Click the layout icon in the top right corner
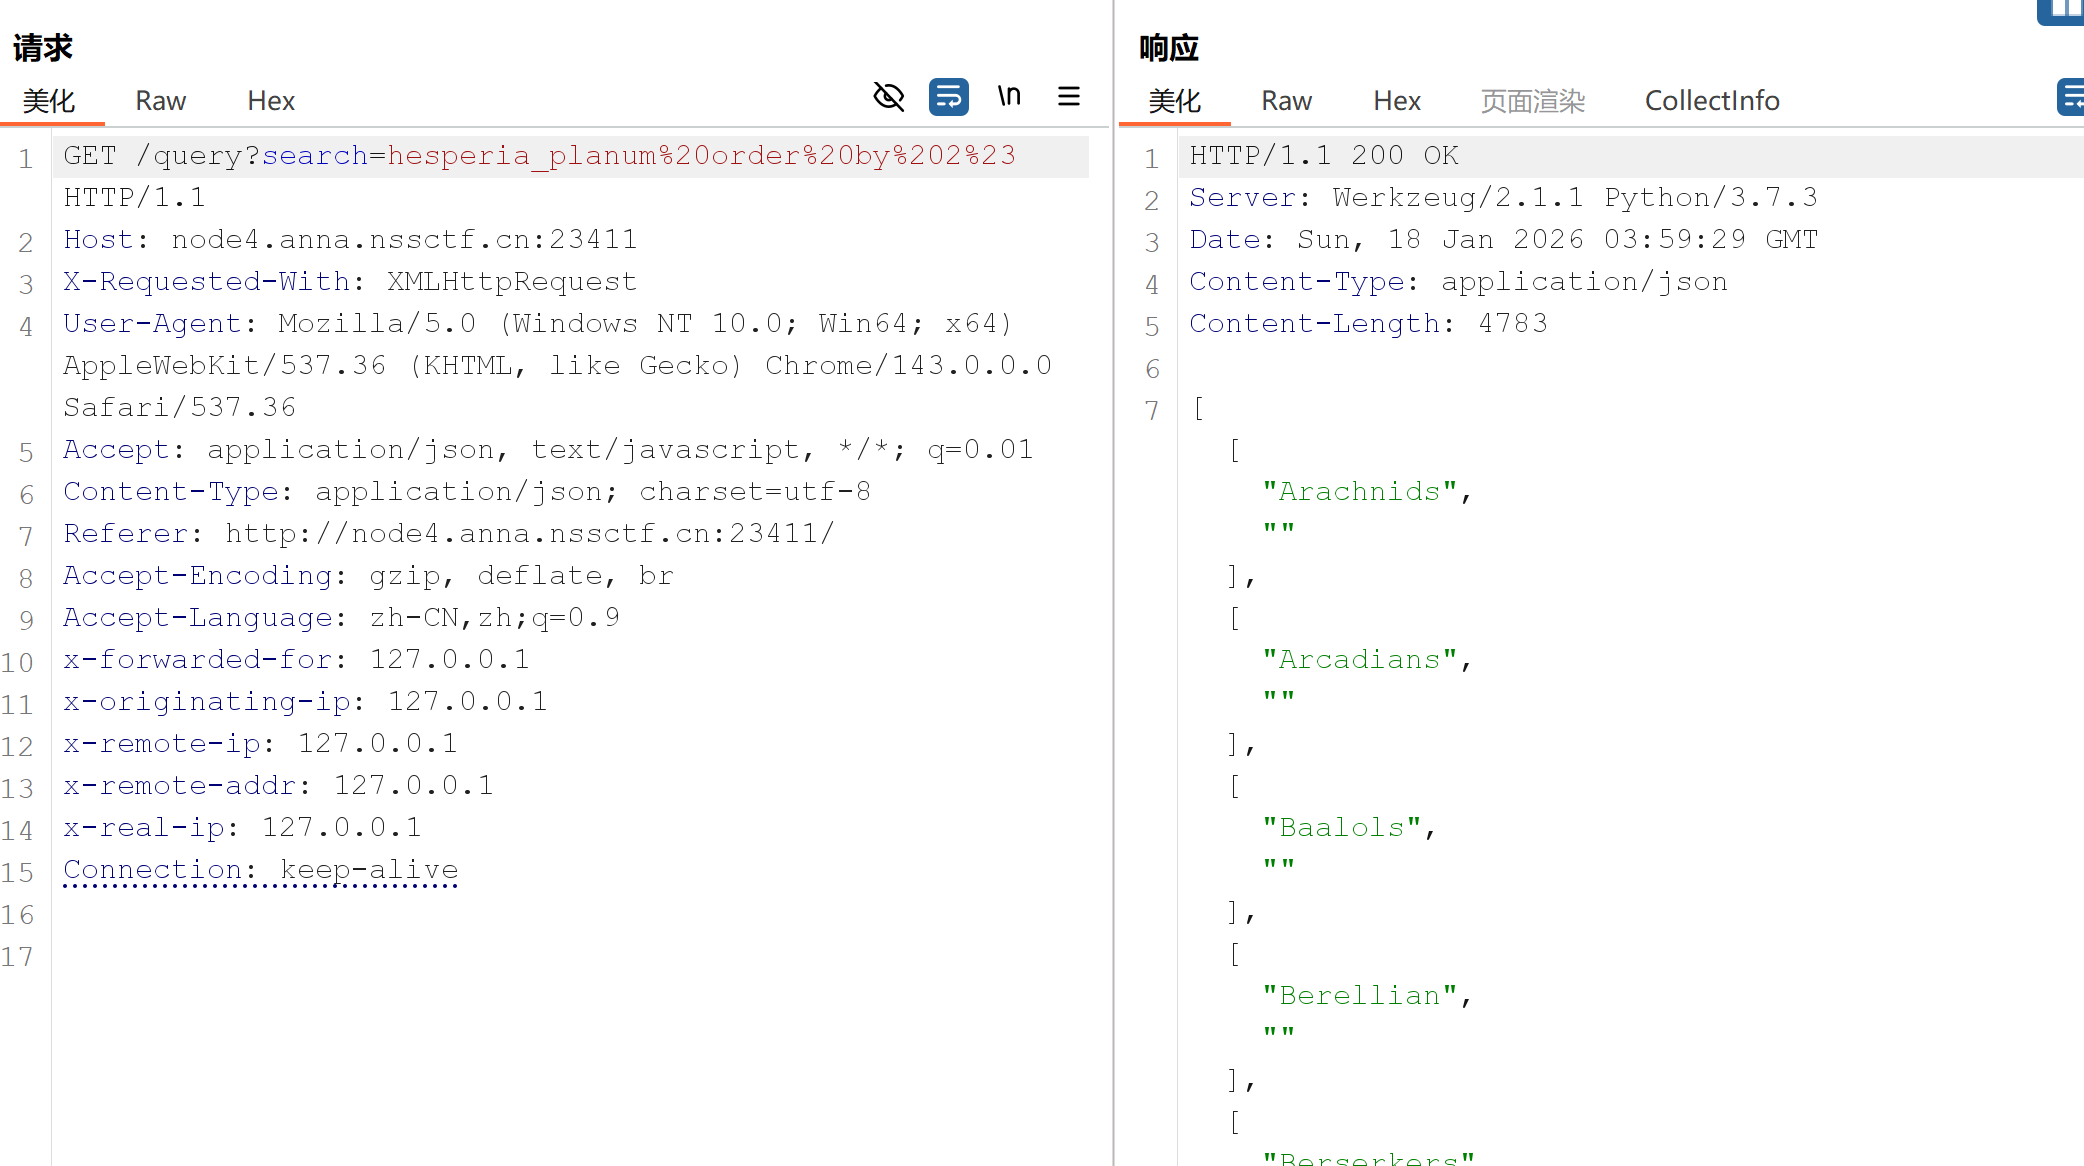The image size is (2084, 1166). tap(2062, 10)
